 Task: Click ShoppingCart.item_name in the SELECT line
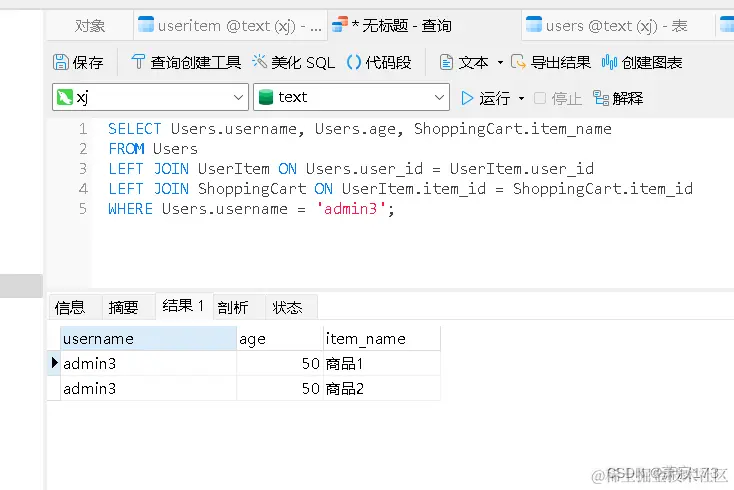[x=513, y=129]
